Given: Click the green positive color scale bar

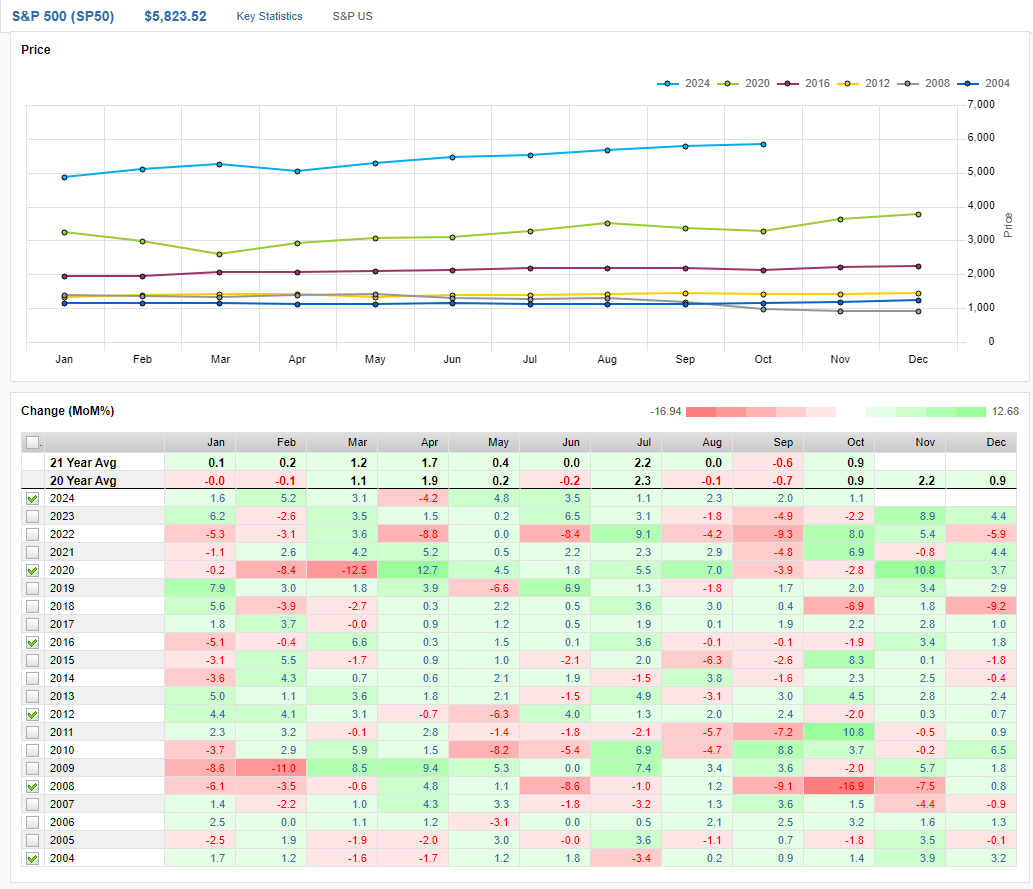Looking at the screenshot, I should coord(926,412).
